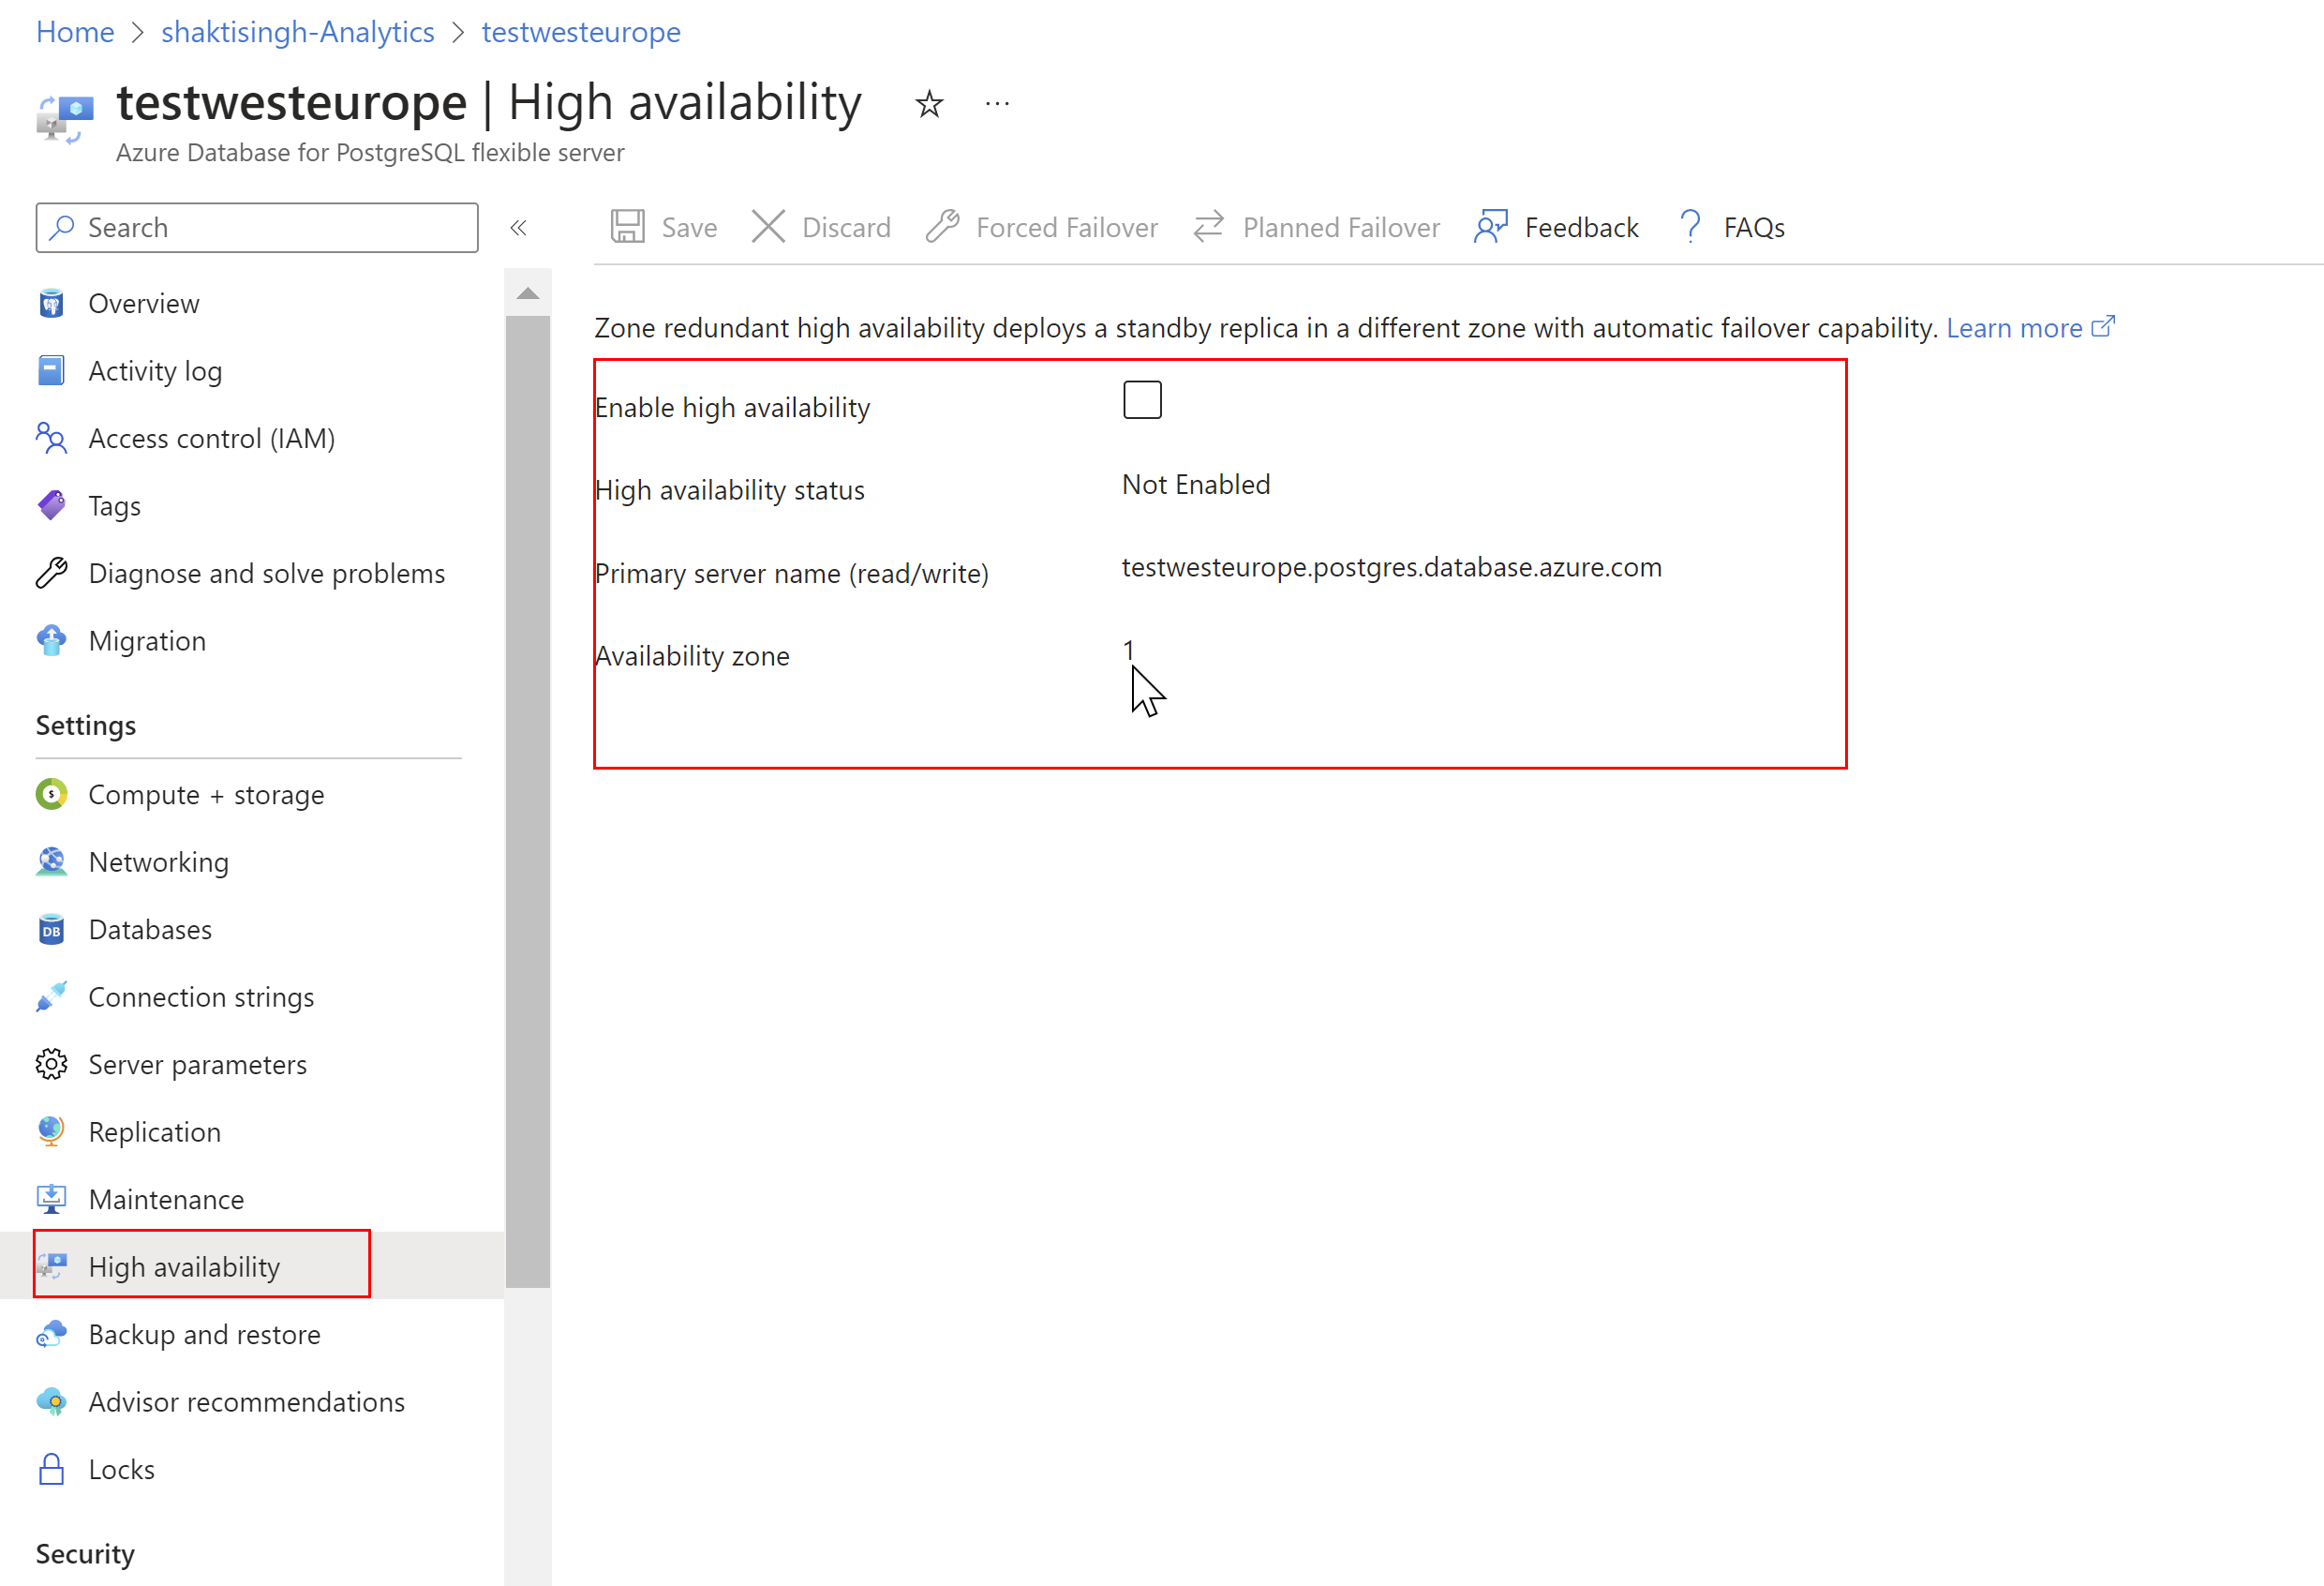This screenshot has width=2324, height=1586.
Task: Click testwesteurope breadcrumb link
Action: click(581, 32)
